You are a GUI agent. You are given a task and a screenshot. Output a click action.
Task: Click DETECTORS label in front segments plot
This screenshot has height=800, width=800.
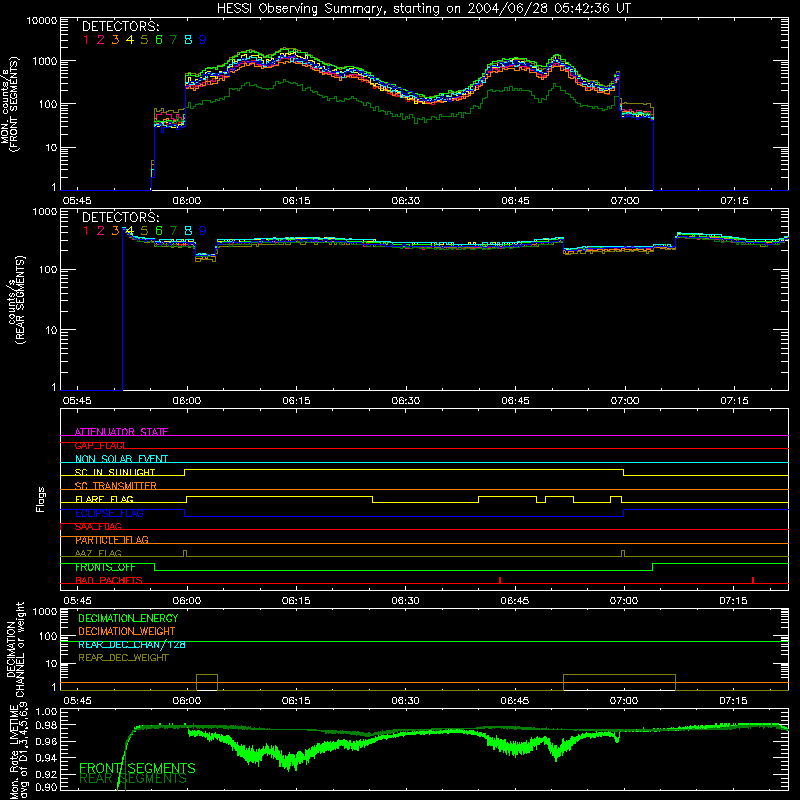[x=120, y=27]
